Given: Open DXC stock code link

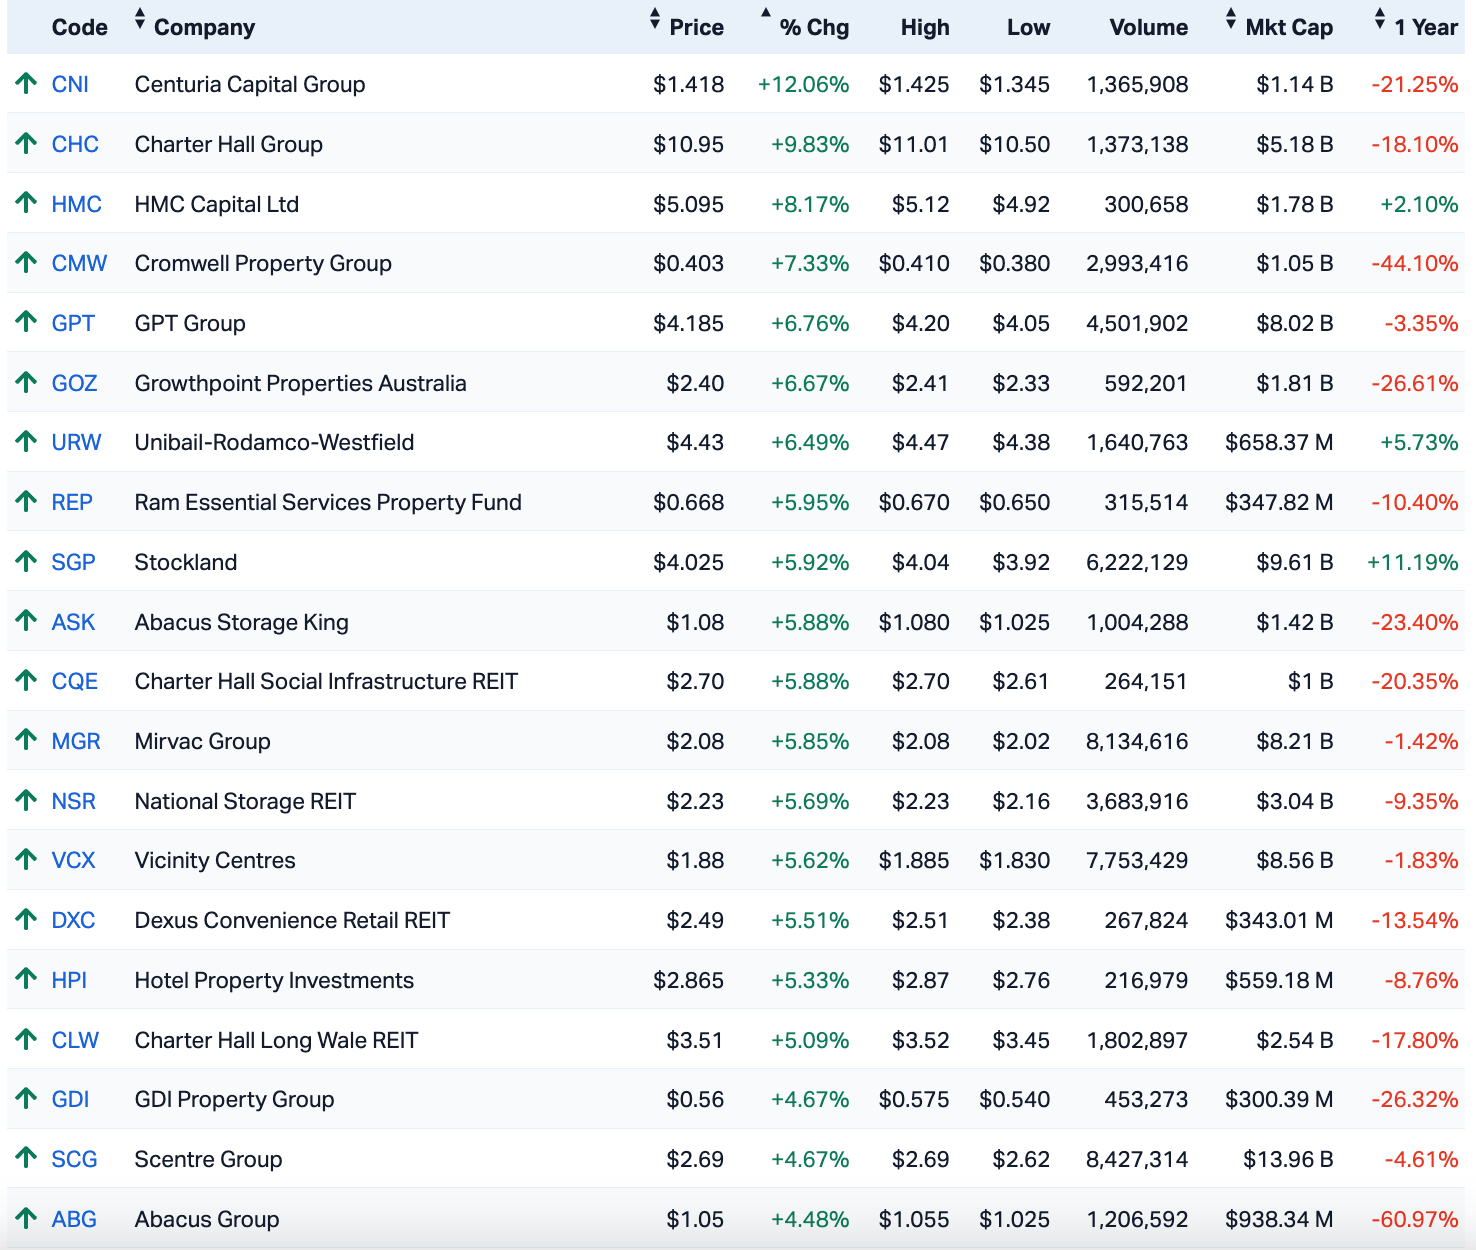Looking at the screenshot, I should (73, 920).
